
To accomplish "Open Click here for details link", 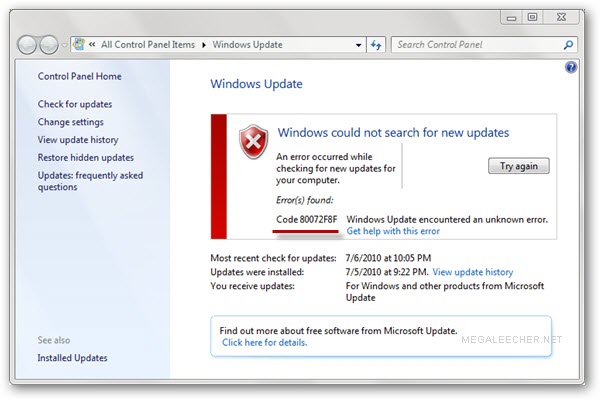I will tap(264, 343).
